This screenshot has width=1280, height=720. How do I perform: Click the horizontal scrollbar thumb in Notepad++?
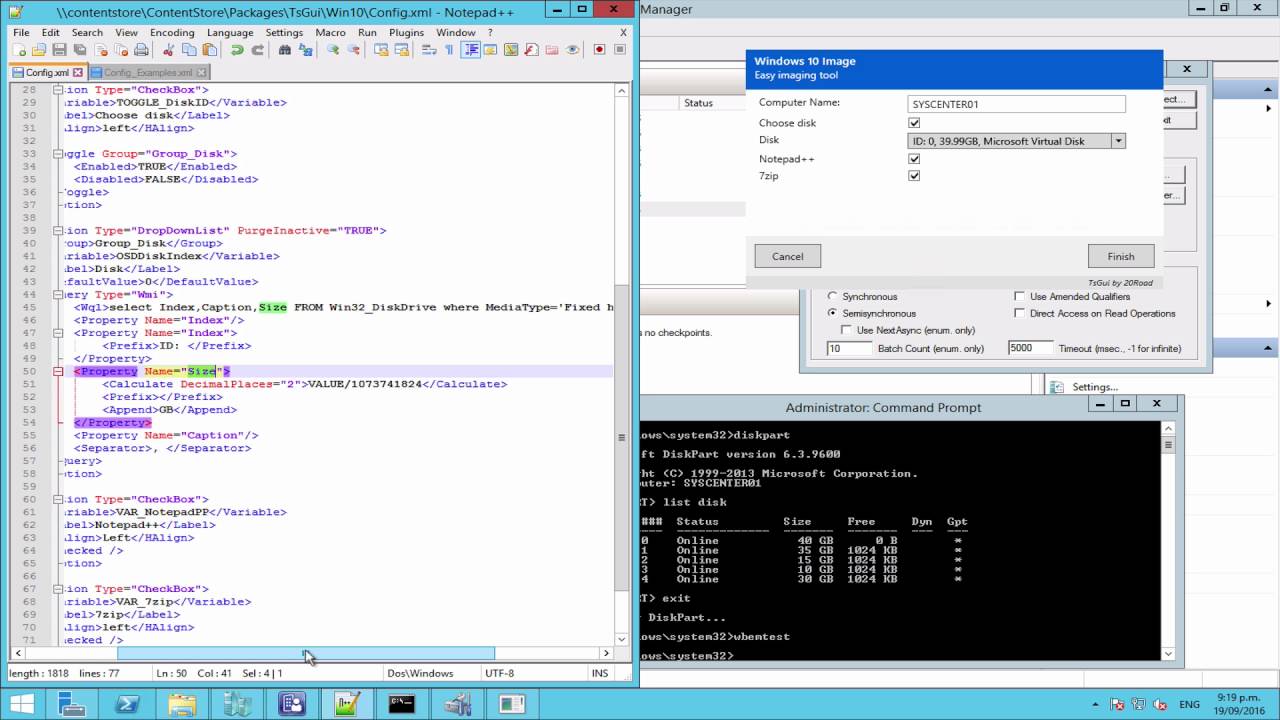coord(306,653)
